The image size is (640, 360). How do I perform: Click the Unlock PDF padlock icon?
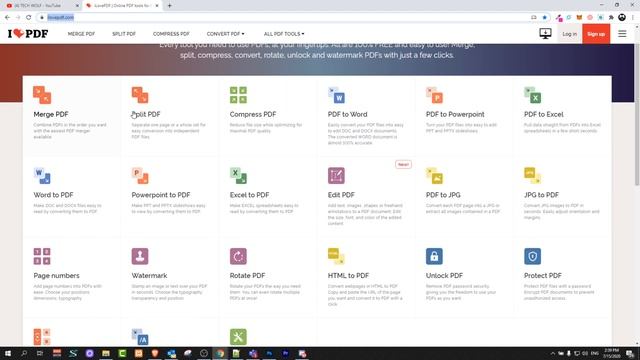coord(434,256)
